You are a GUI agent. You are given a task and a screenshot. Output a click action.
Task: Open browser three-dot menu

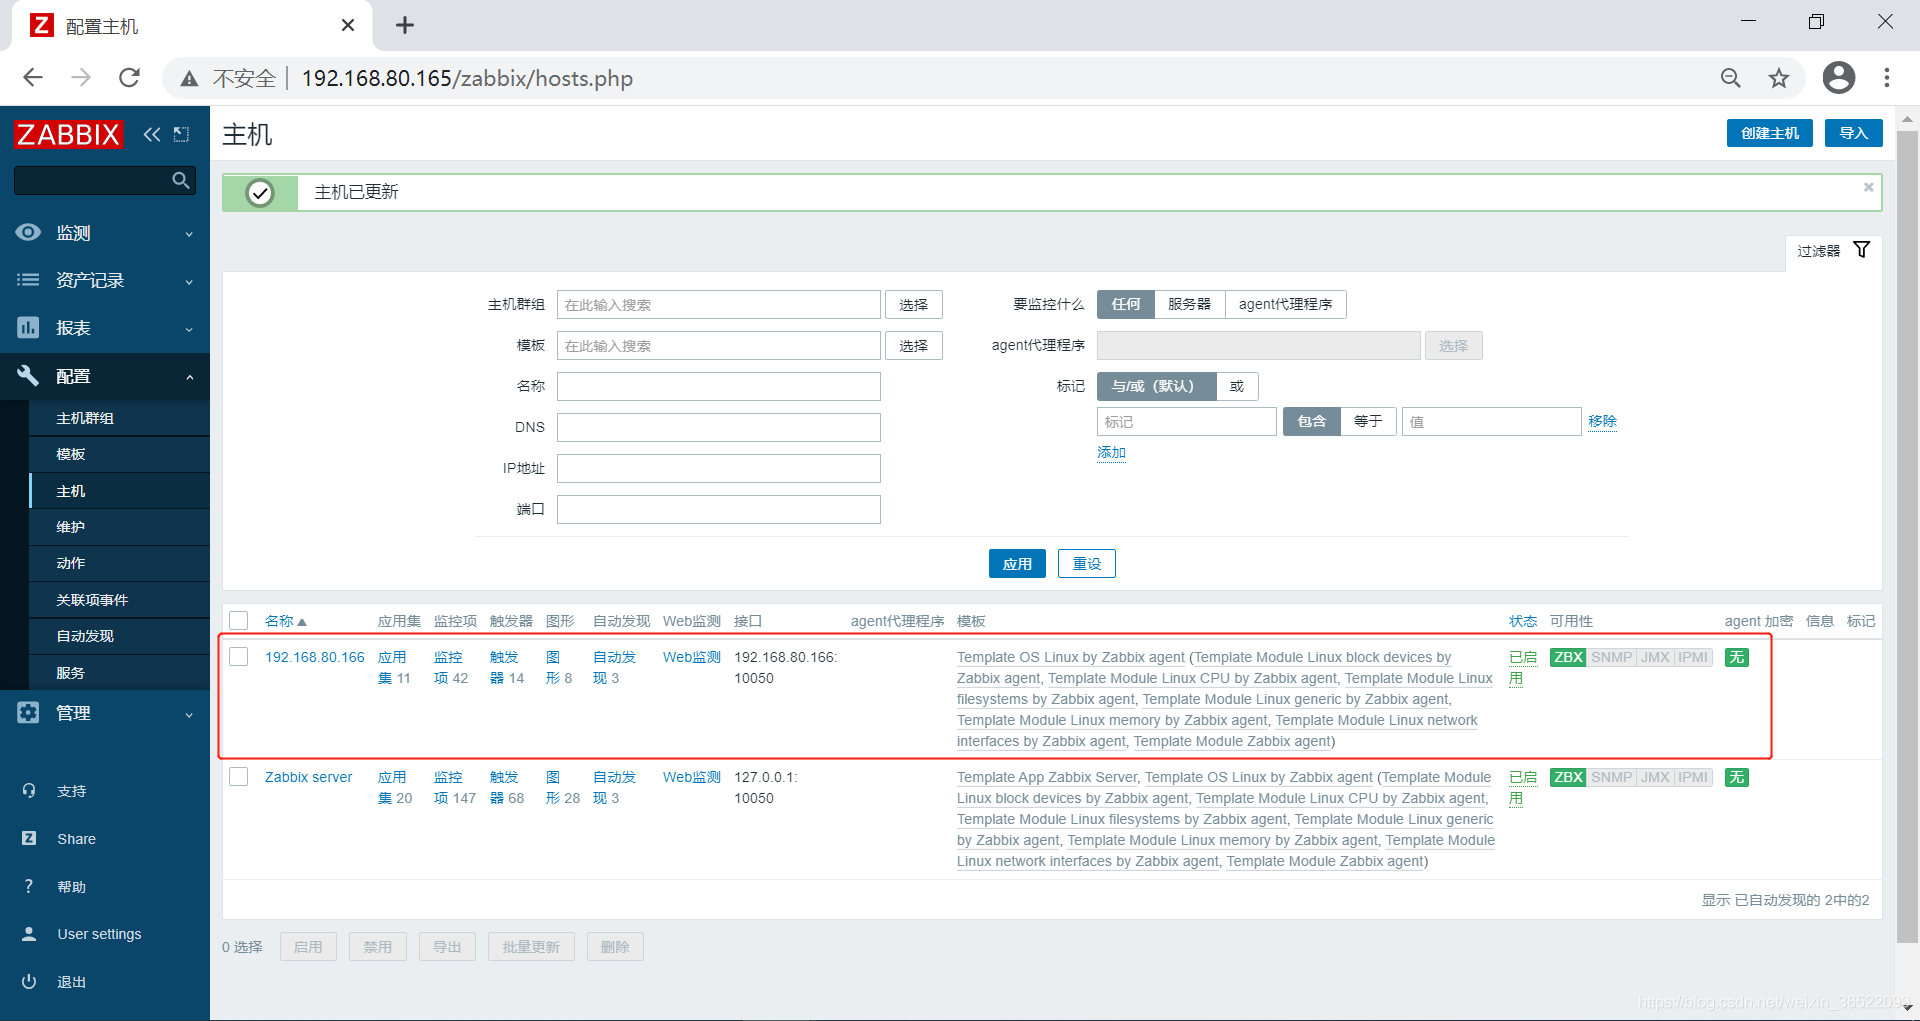(1887, 78)
